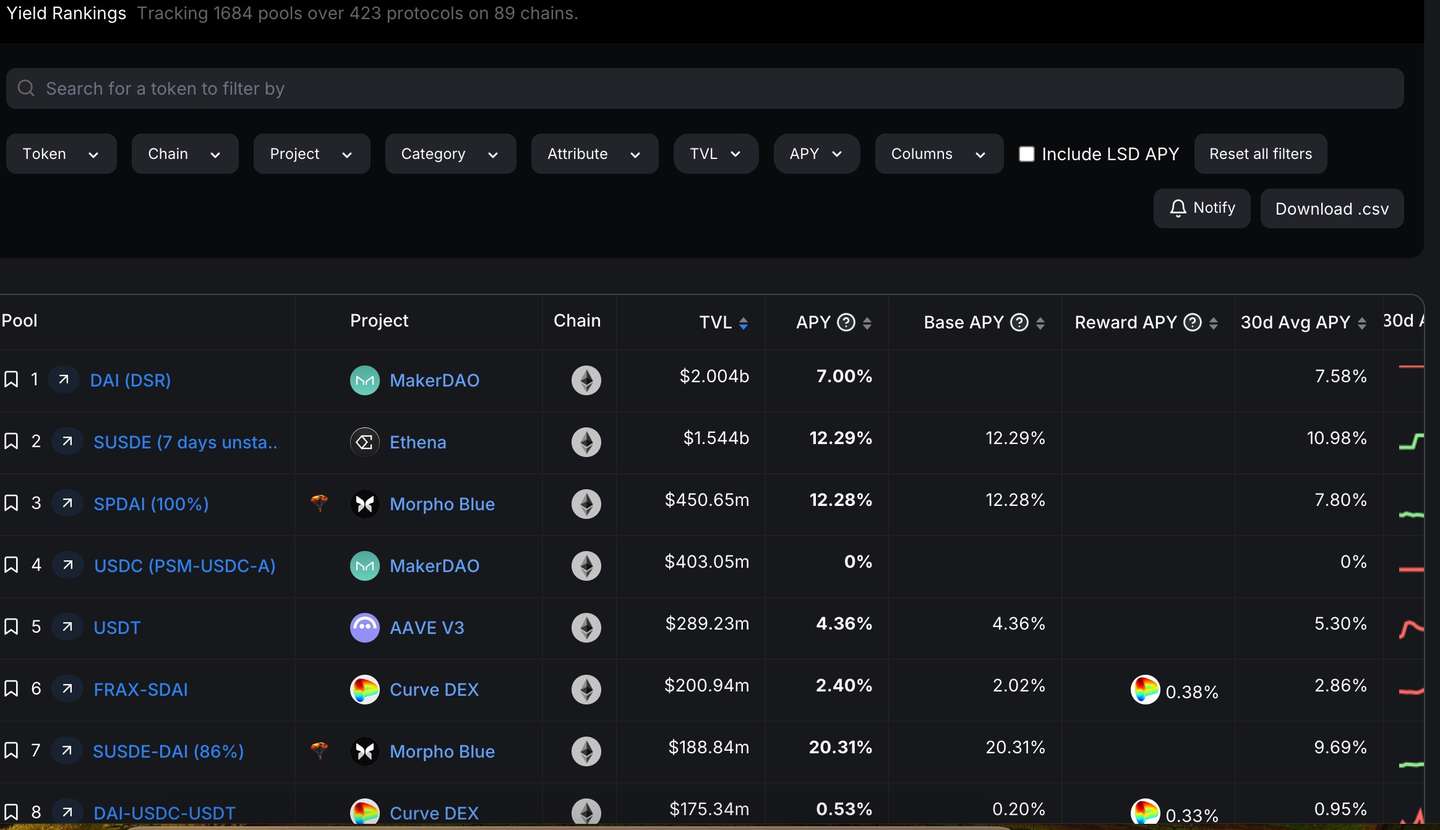Click the Reward APY help icon
The height and width of the screenshot is (830, 1440).
click(1192, 322)
